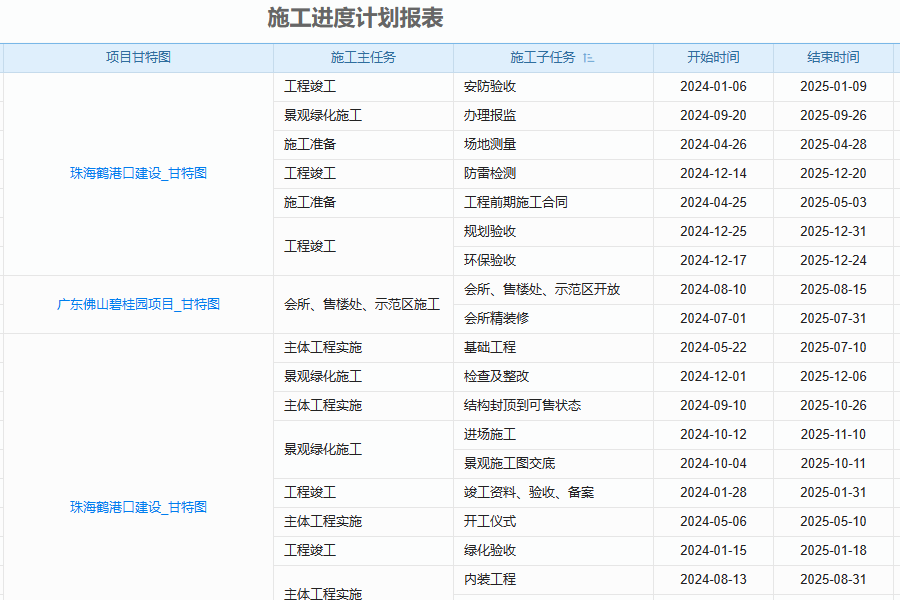Select the 景观施工图交底 subtask cell
This screenshot has width=900, height=600.
coord(553,463)
